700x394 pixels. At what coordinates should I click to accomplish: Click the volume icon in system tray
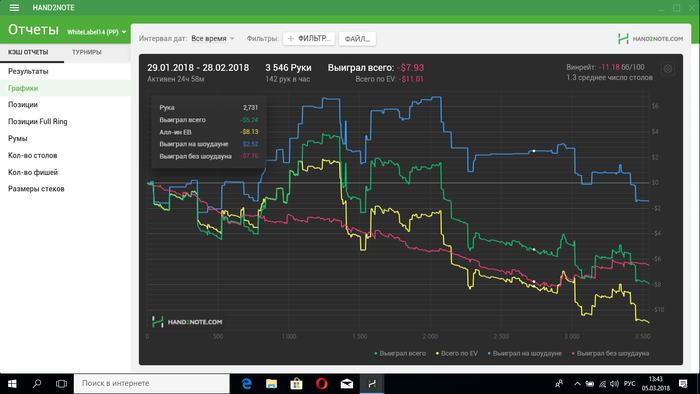coord(614,384)
